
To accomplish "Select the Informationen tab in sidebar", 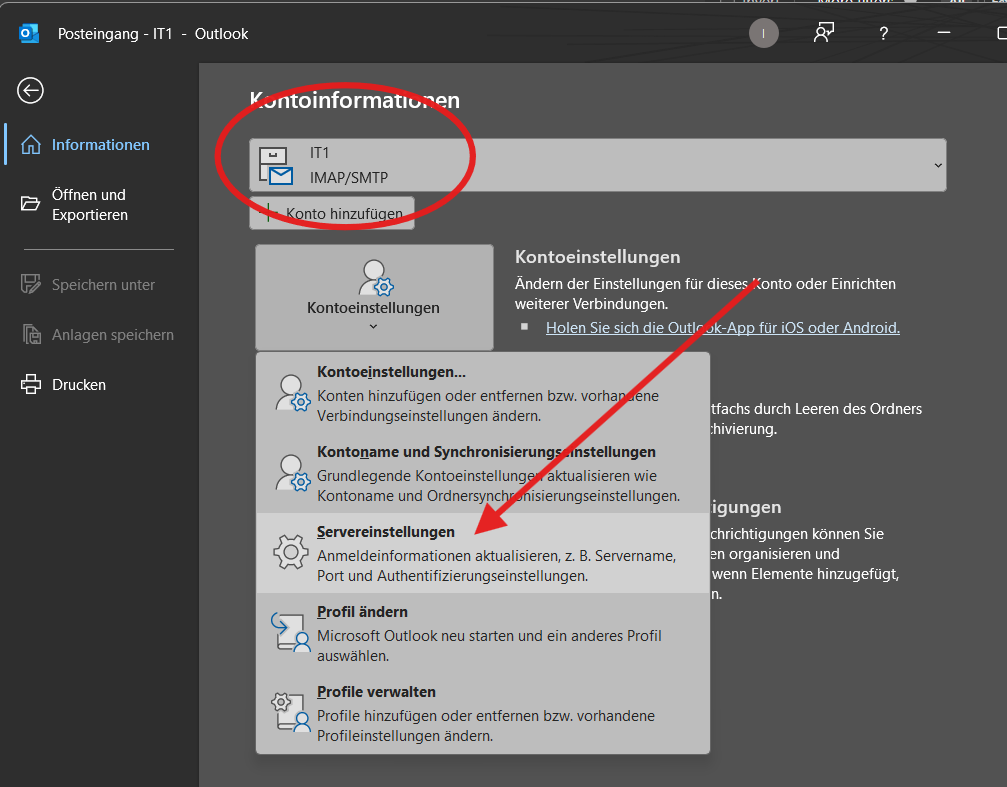I will pos(100,145).
